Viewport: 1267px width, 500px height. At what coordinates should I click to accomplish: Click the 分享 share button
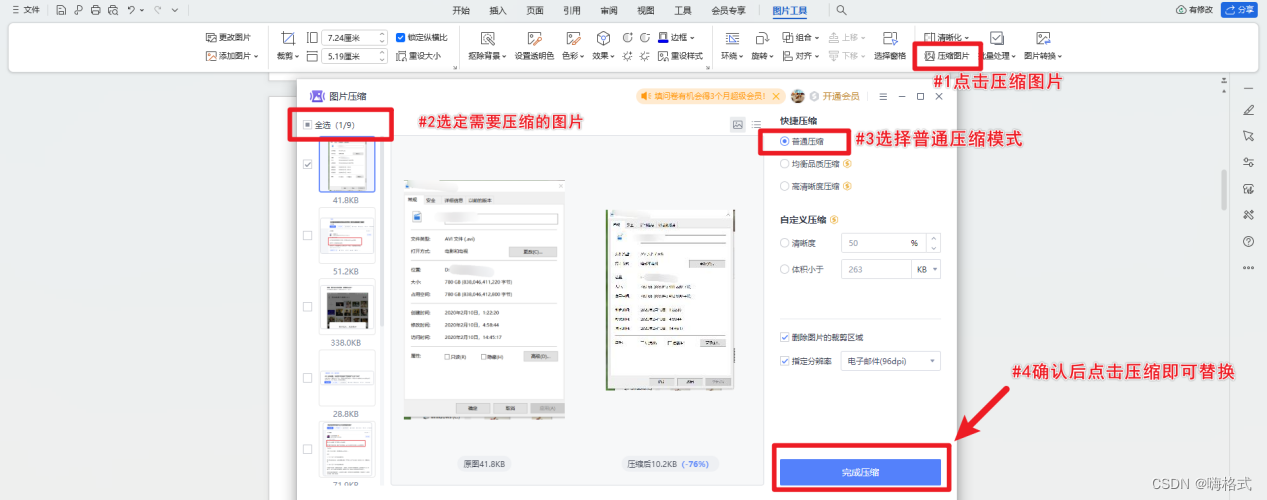tap(1240, 10)
